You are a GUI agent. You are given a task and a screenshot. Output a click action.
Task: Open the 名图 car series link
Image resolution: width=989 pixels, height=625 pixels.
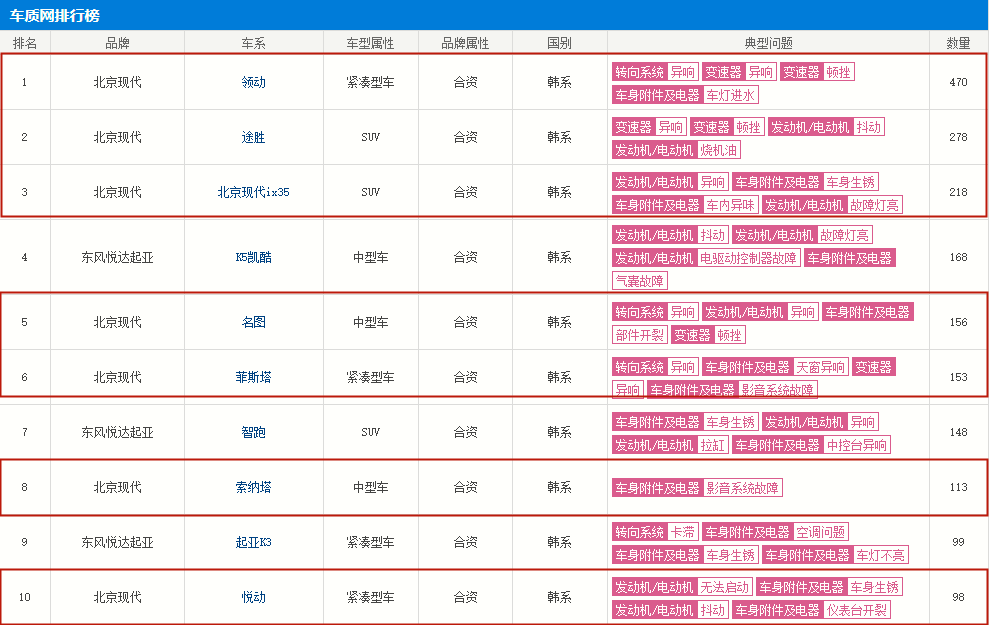pos(254,322)
